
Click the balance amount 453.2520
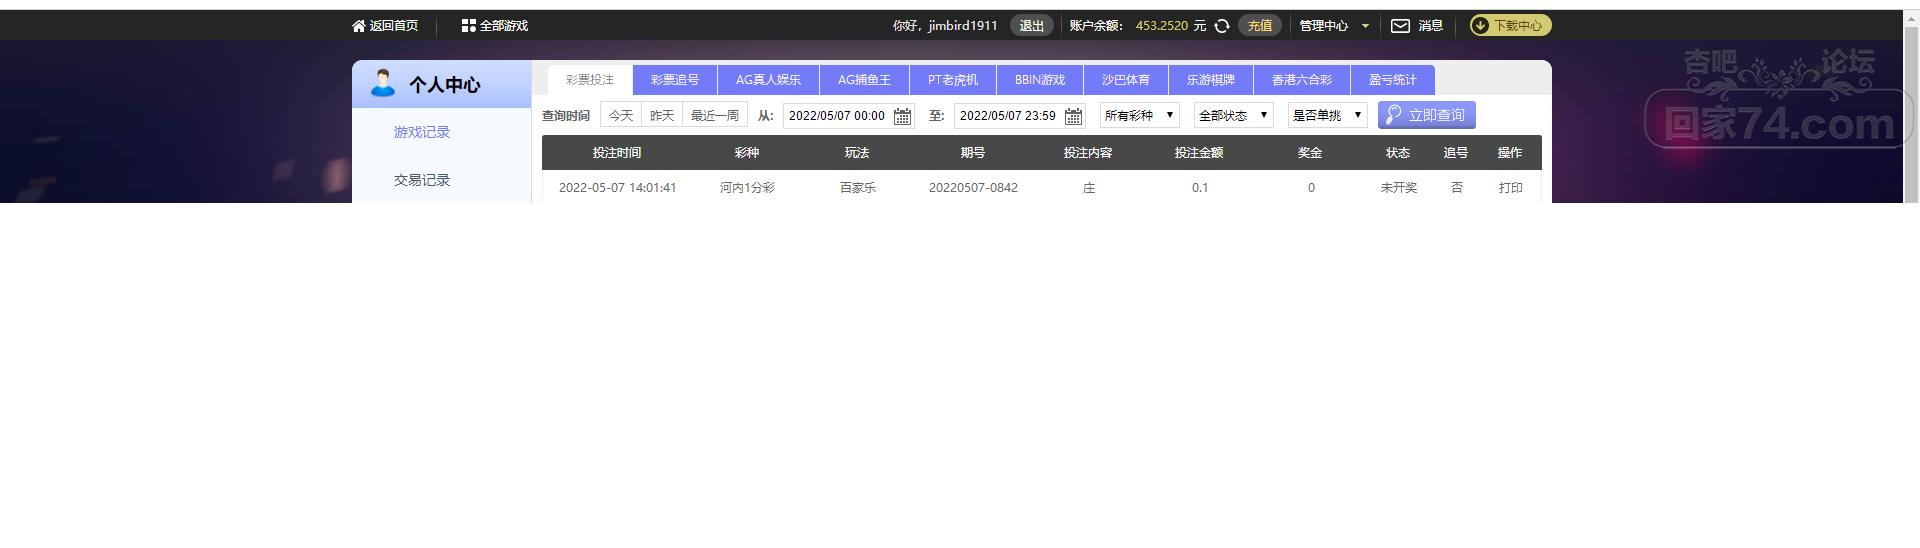(x=1162, y=26)
